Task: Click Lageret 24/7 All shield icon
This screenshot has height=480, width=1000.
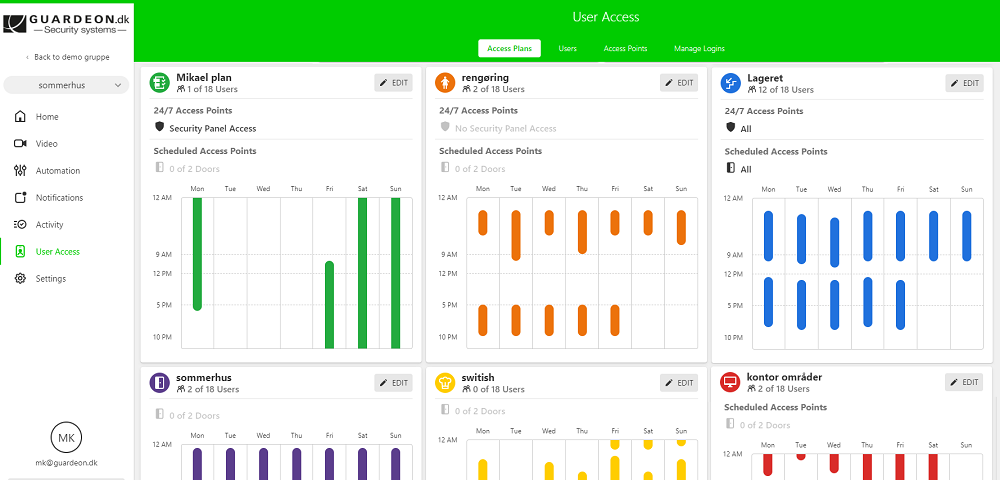Action: point(731,127)
